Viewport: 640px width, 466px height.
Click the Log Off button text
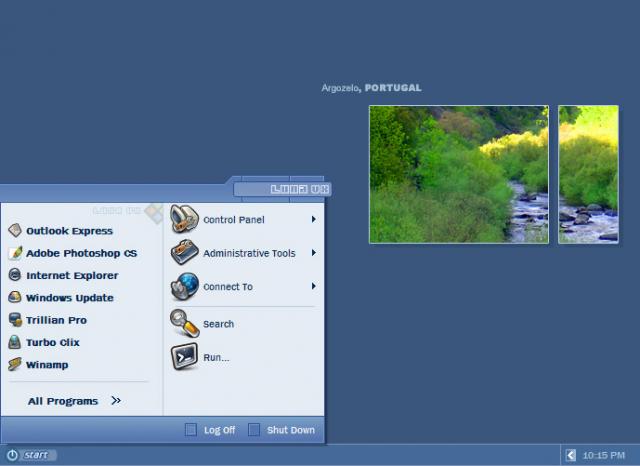pyautogui.click(x=219, y=430)
